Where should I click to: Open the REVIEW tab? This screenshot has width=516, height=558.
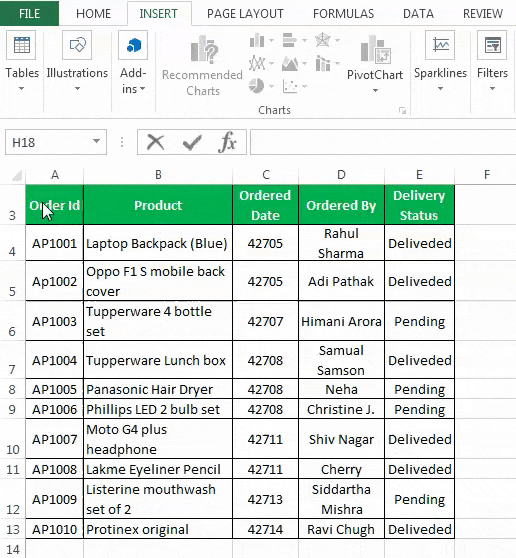pos(483,14)
